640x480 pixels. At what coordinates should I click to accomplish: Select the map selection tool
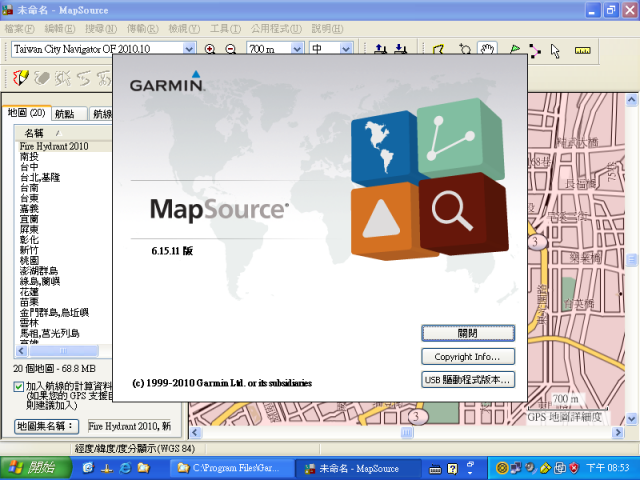(438, 51)
